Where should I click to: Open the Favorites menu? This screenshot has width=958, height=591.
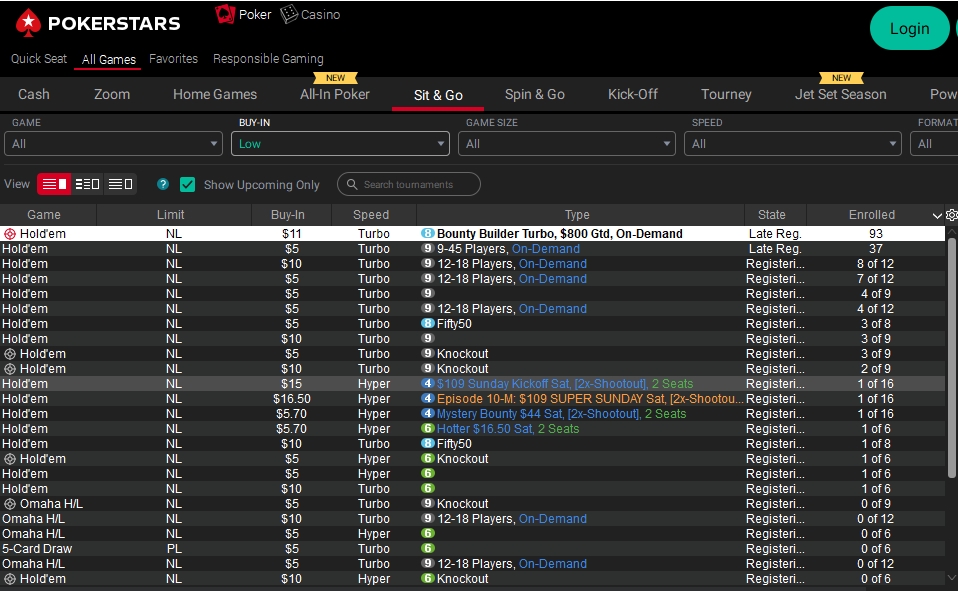174,59
